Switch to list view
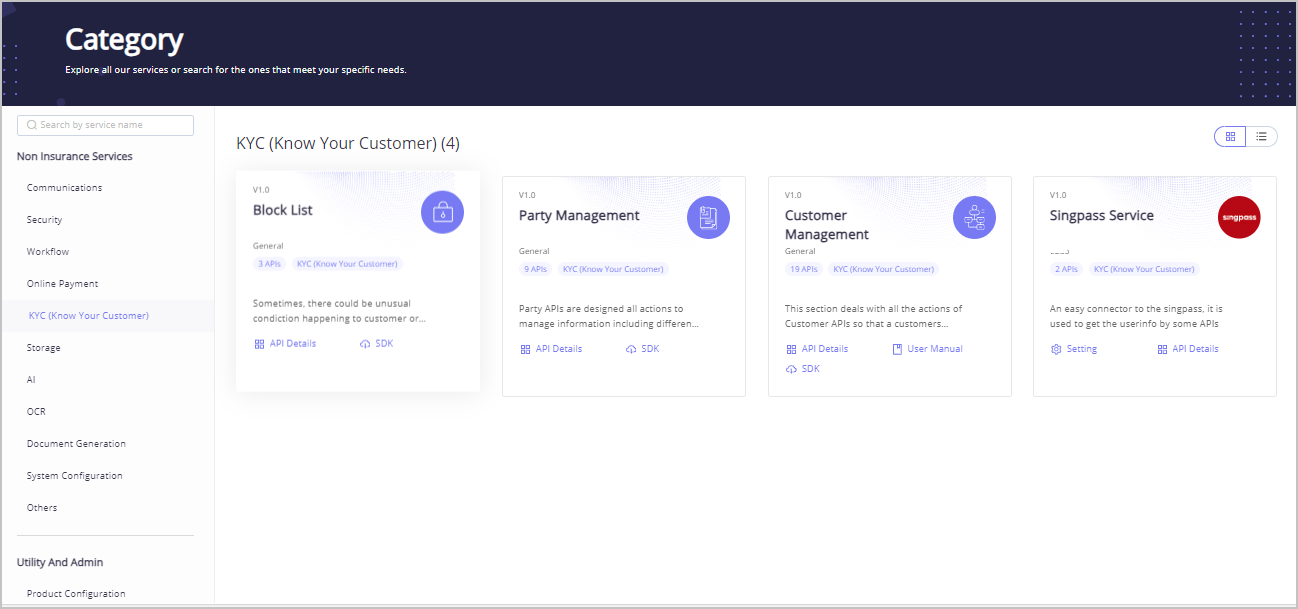The image size is (1298, 609). pos(1262,136)
